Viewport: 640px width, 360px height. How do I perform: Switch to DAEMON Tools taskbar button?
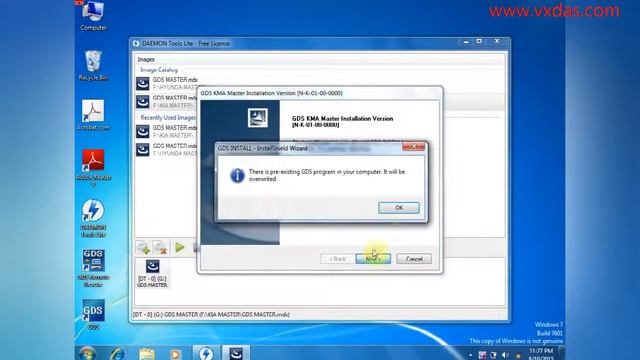point(206,353)
